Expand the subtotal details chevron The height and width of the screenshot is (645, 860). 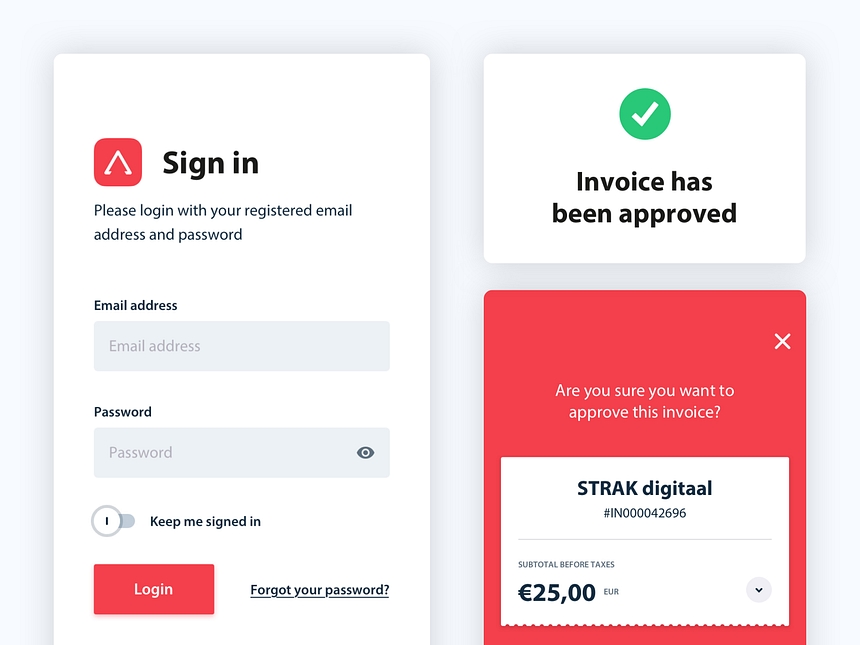coord(759,590)
